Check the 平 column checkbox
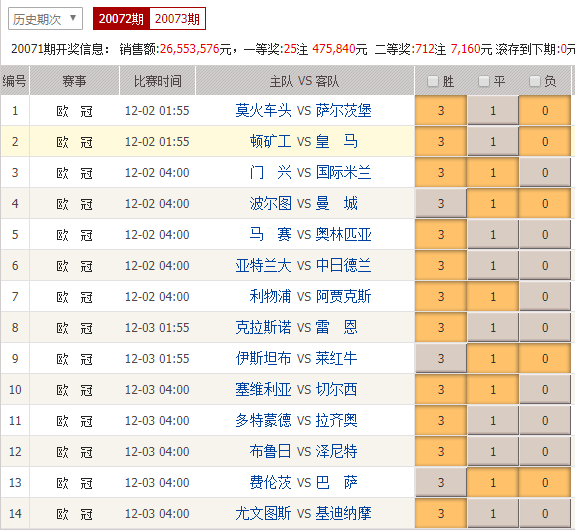The image size is (575, 530). [x=484, y=81]
